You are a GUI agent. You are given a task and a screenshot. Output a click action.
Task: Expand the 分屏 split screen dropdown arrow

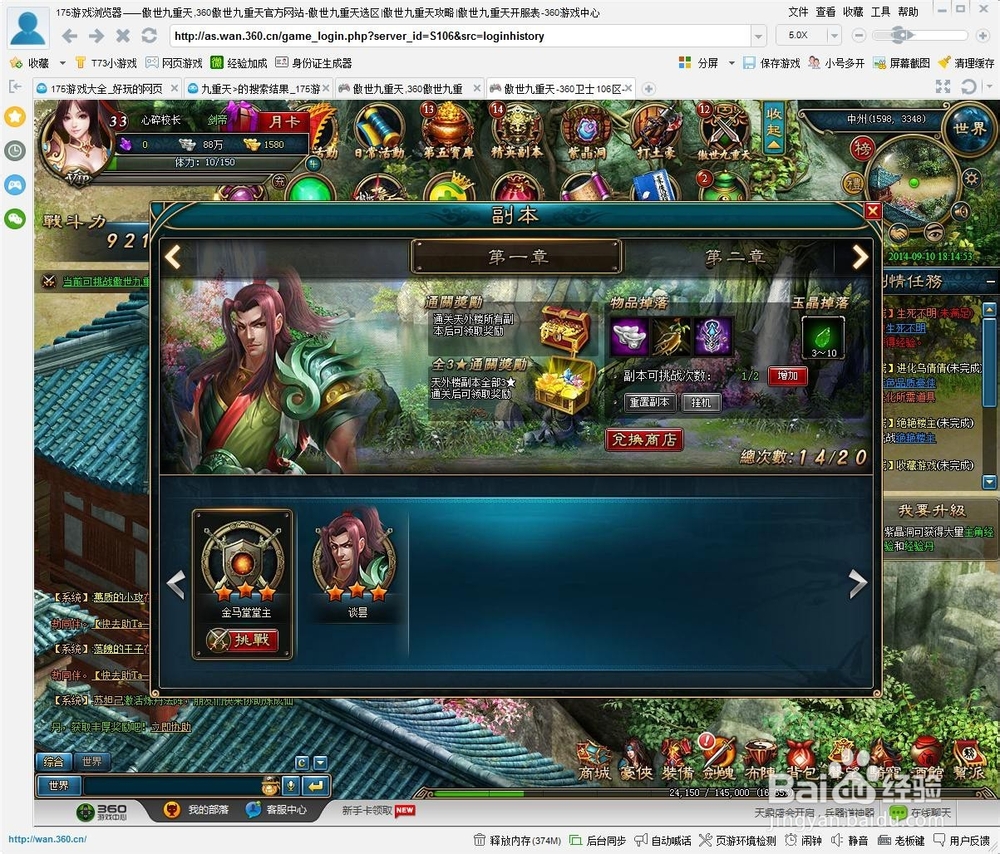pyautogui.click(x=732, y=63)
